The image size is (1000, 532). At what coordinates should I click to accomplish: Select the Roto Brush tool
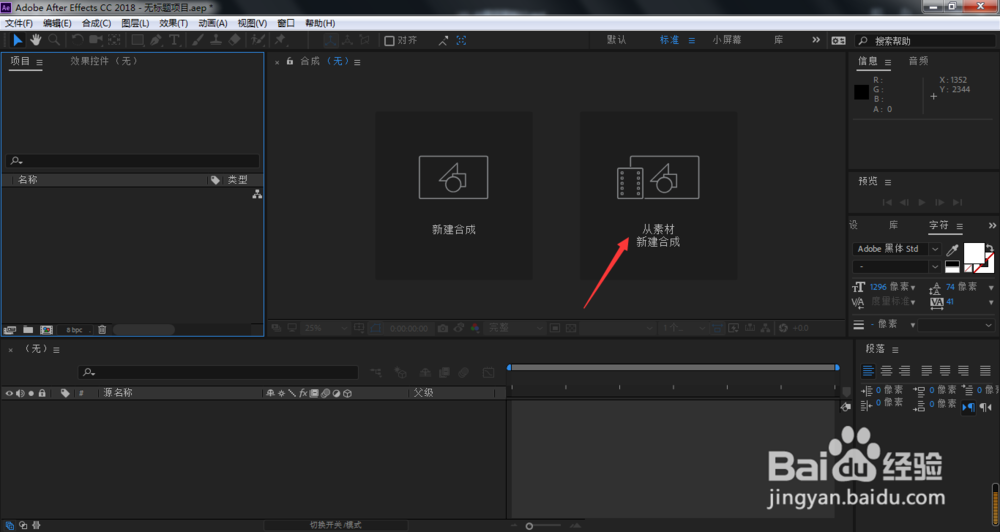pyautogui.click(x=258, y=40)
